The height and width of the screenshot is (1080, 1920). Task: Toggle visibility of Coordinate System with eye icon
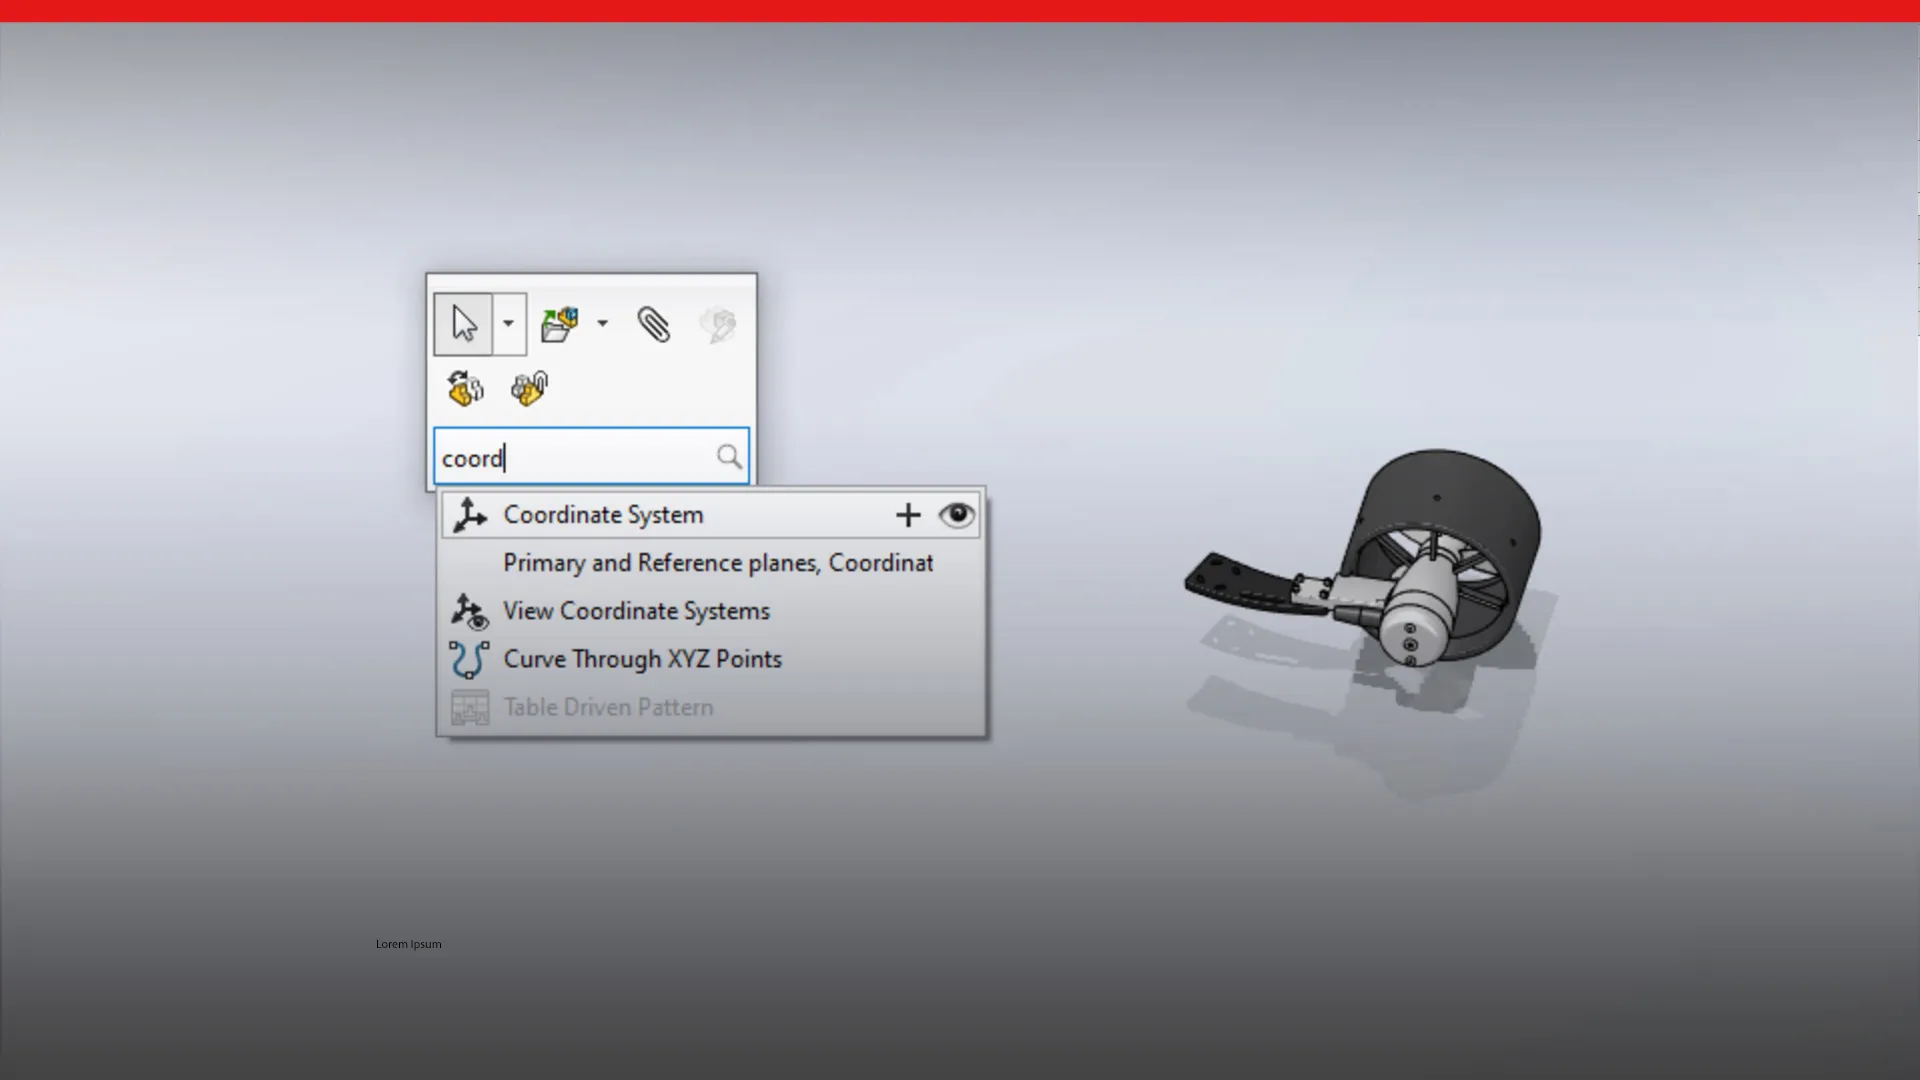coord(956,515)
